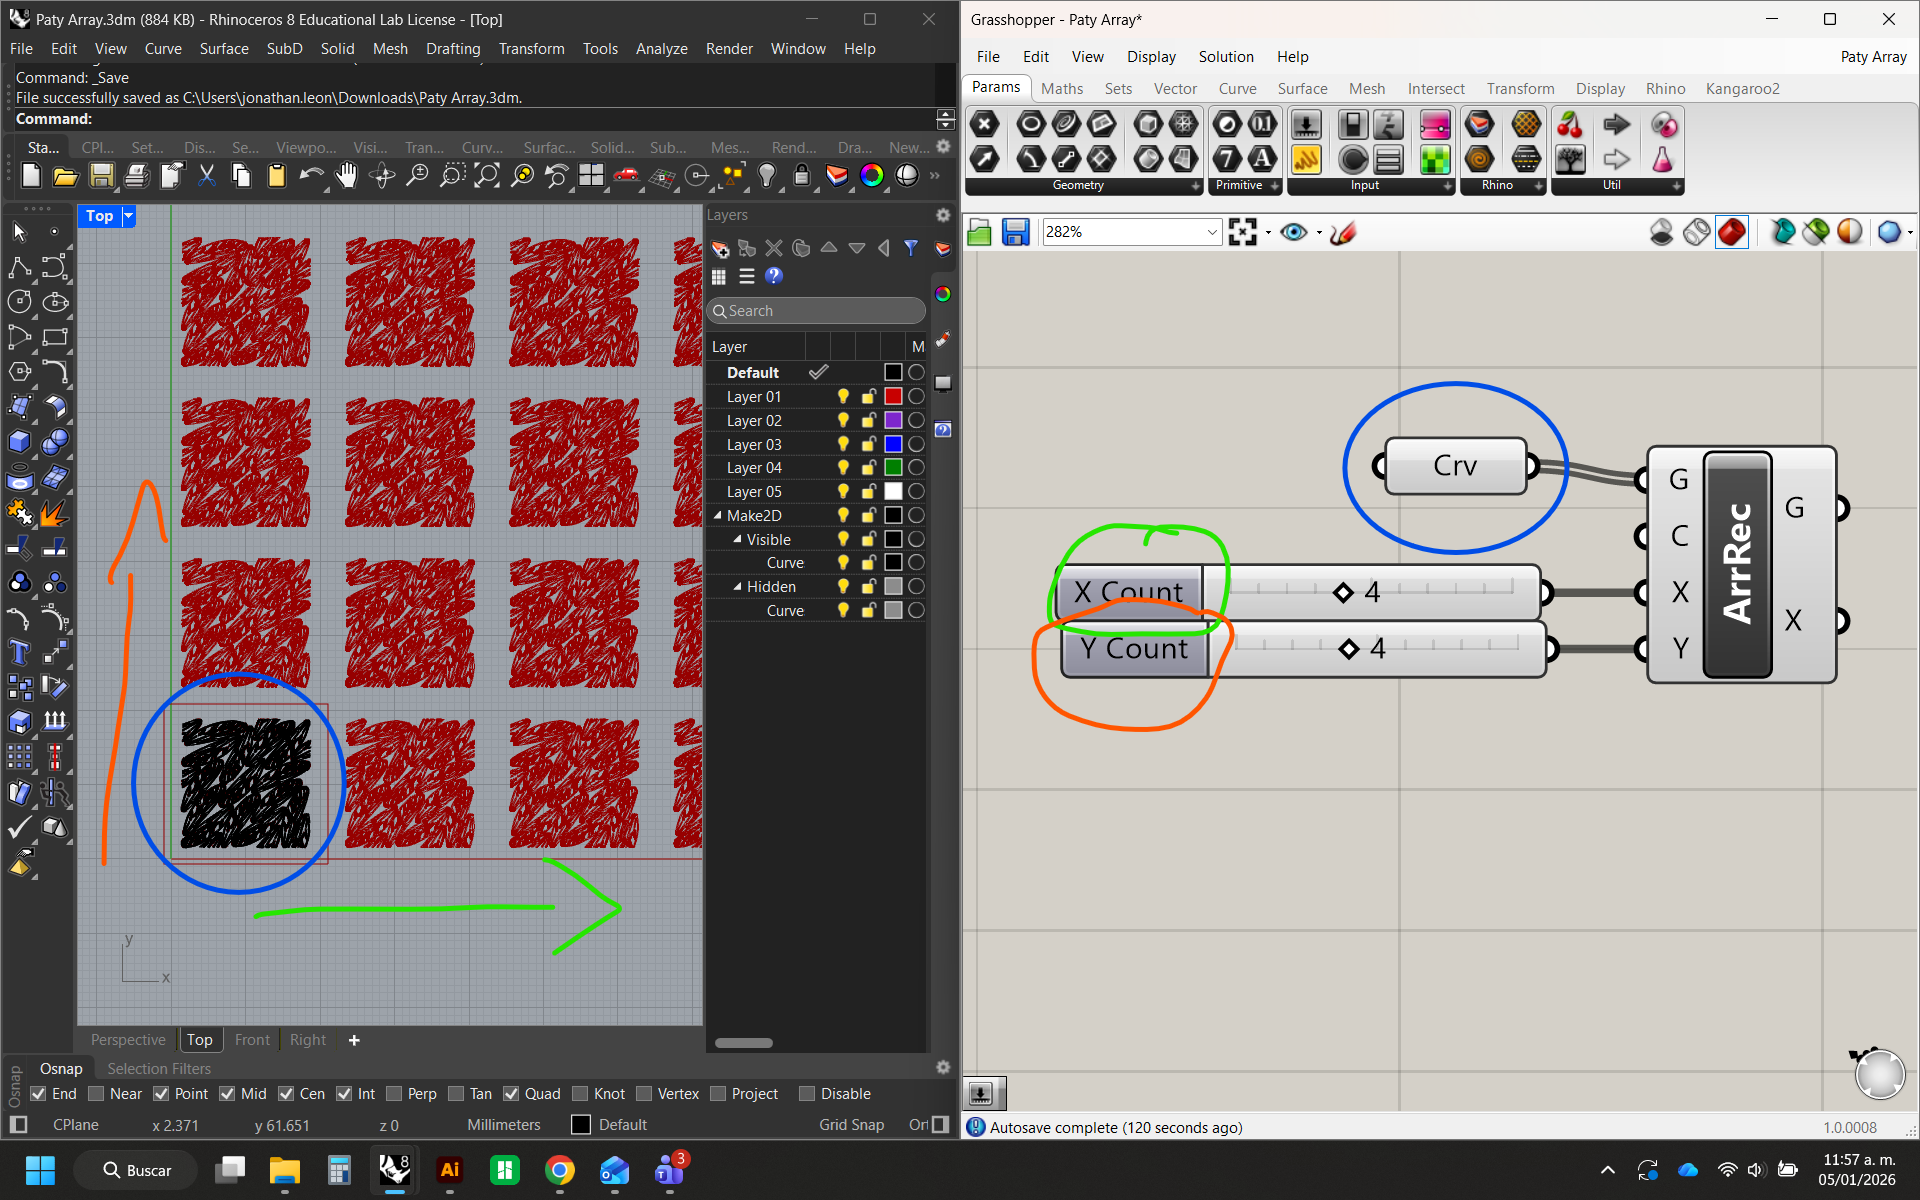Click the Grasshopper sketch pencil icon

tap(1343, 232)
